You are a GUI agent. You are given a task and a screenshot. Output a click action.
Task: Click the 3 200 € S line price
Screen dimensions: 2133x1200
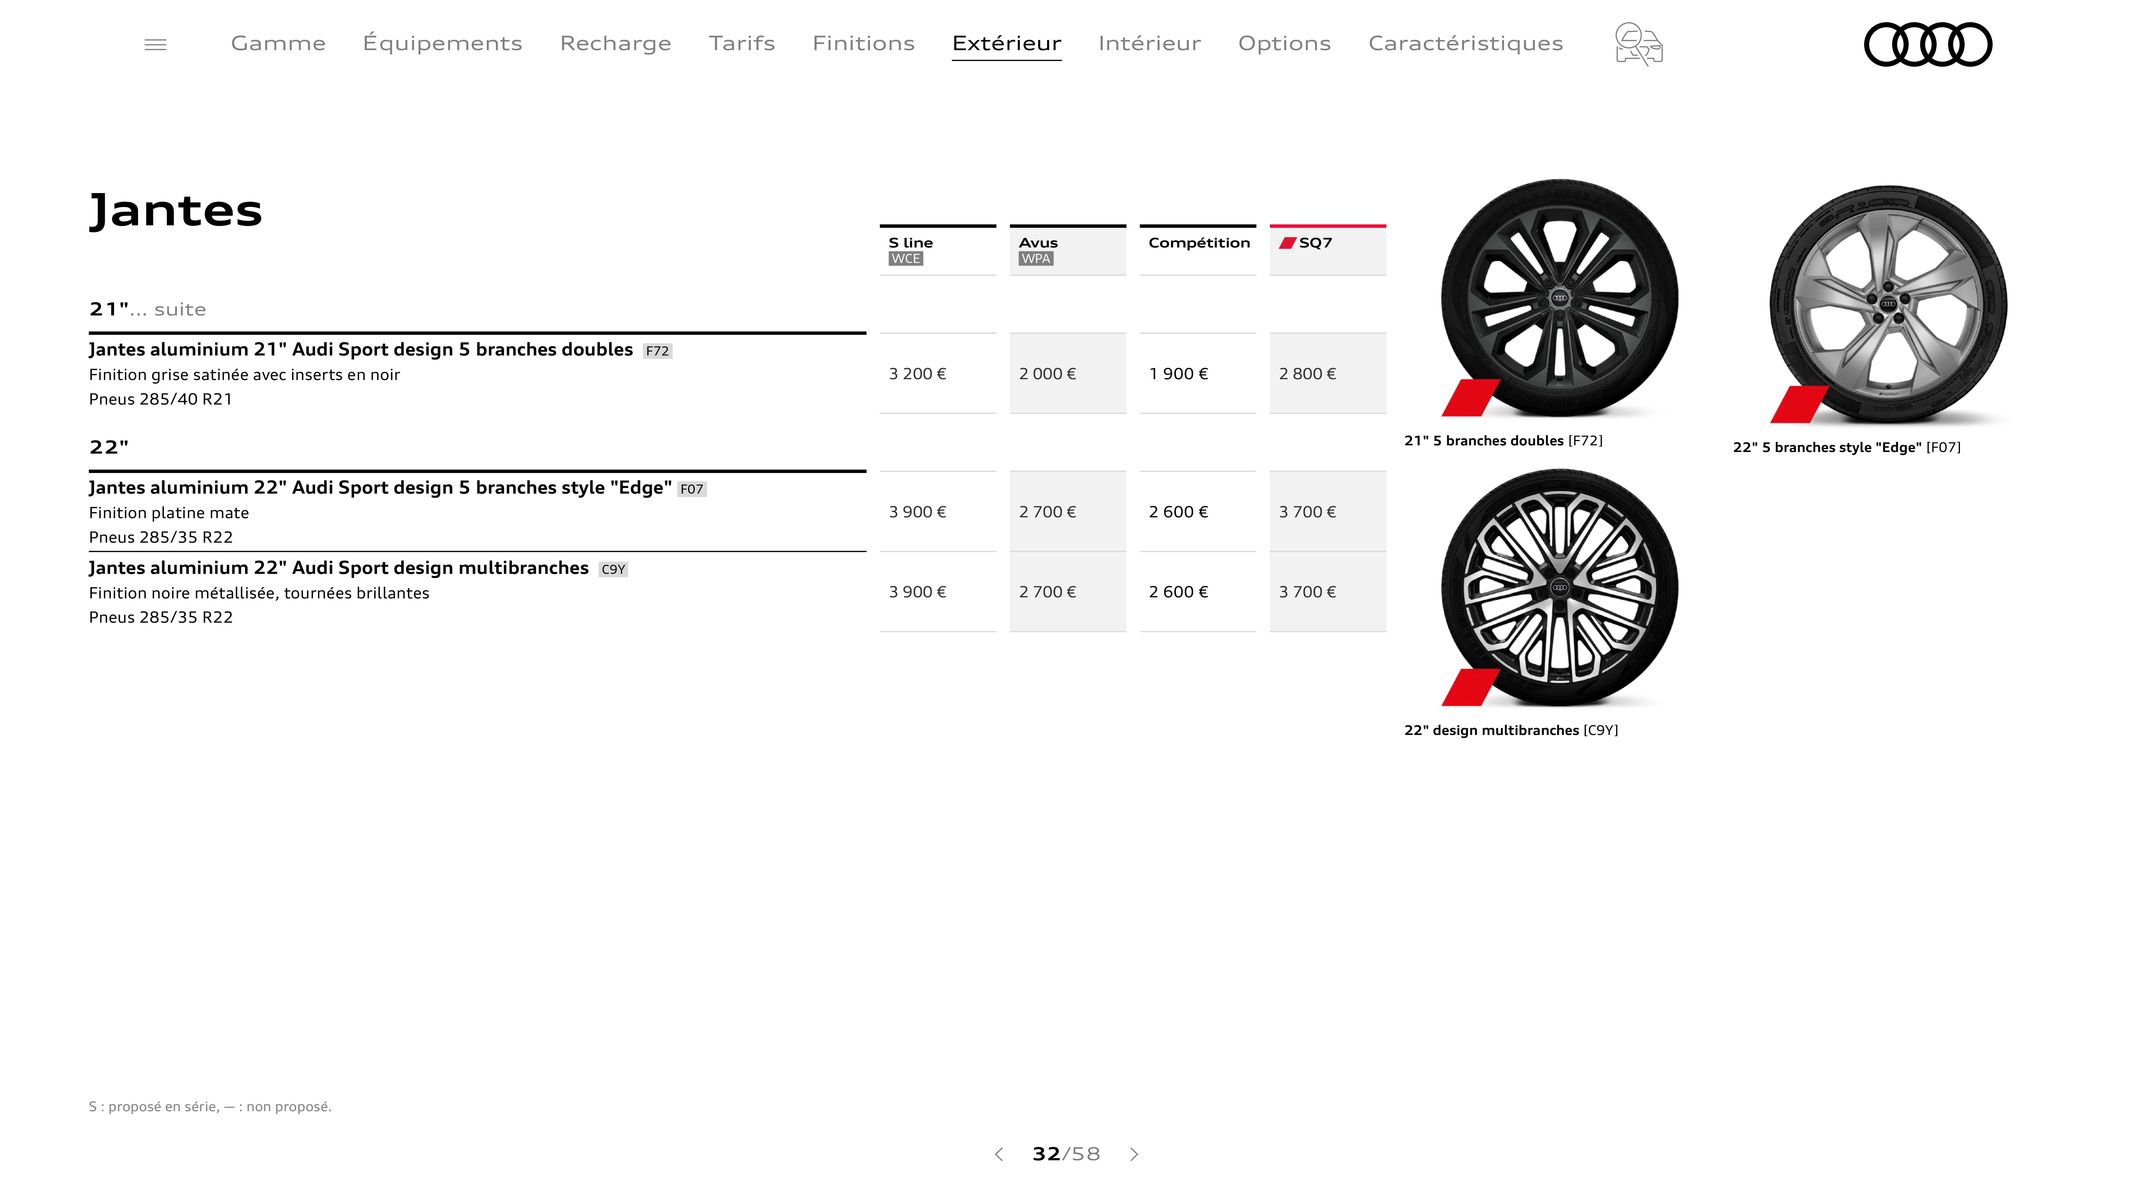coord(917,374)
